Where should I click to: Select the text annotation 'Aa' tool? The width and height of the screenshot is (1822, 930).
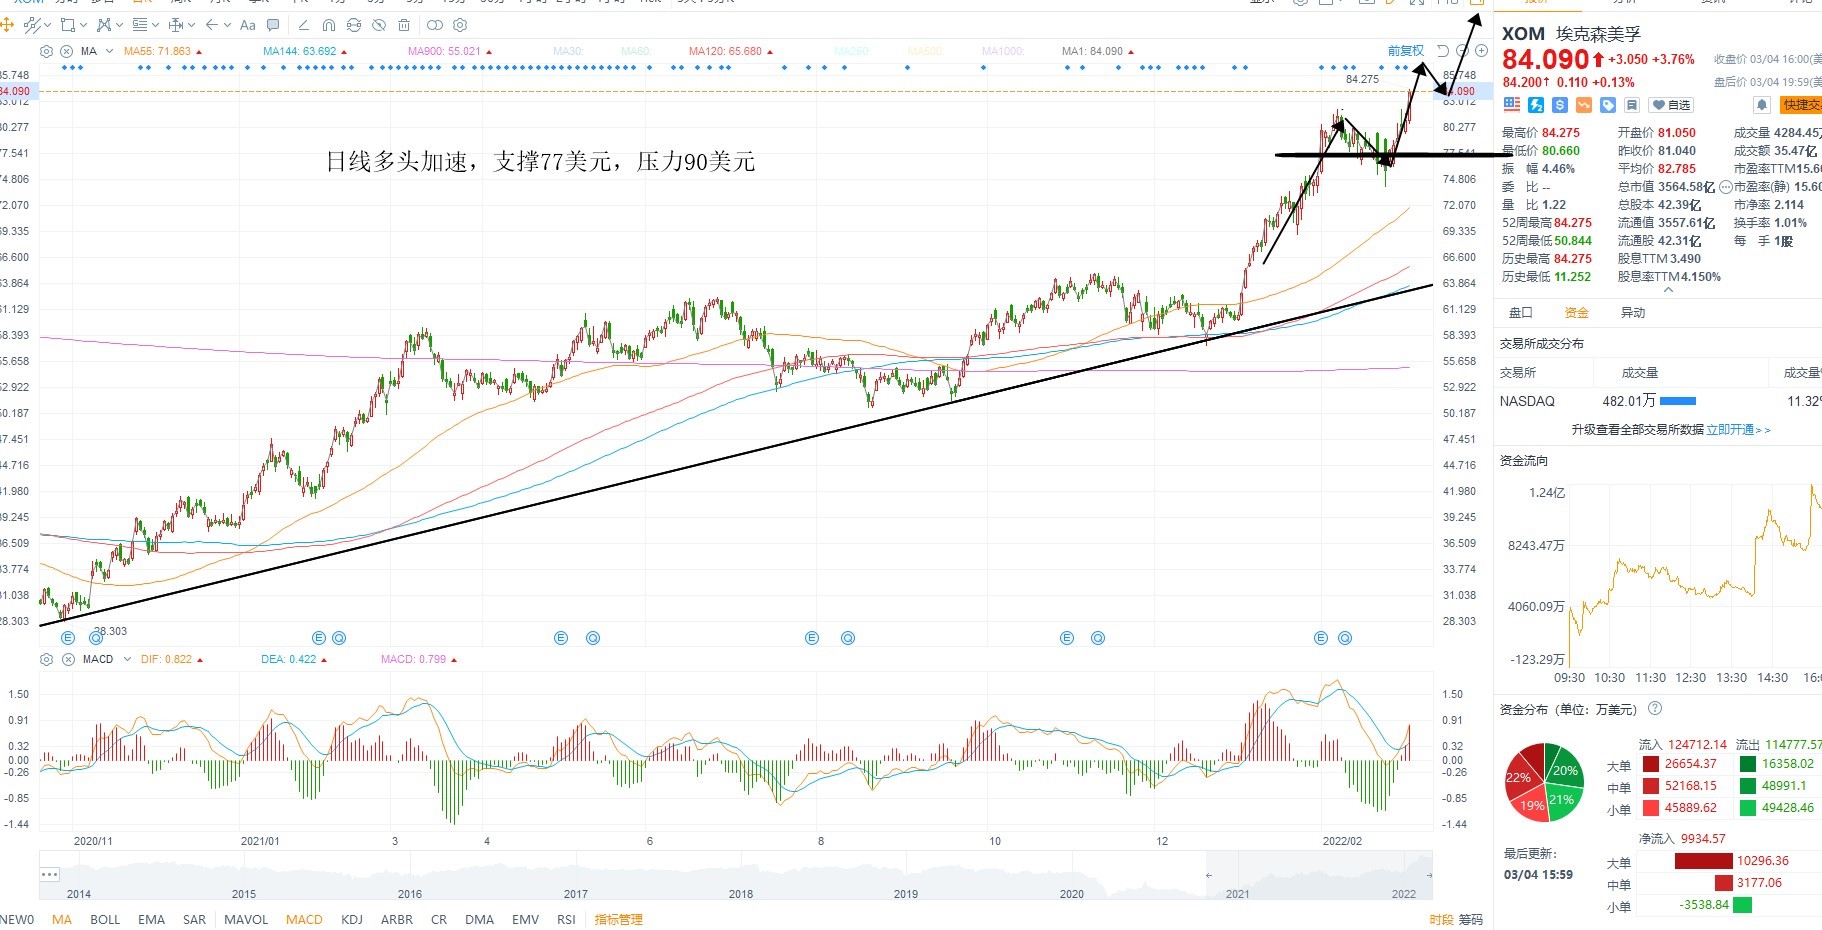point(248,24)
